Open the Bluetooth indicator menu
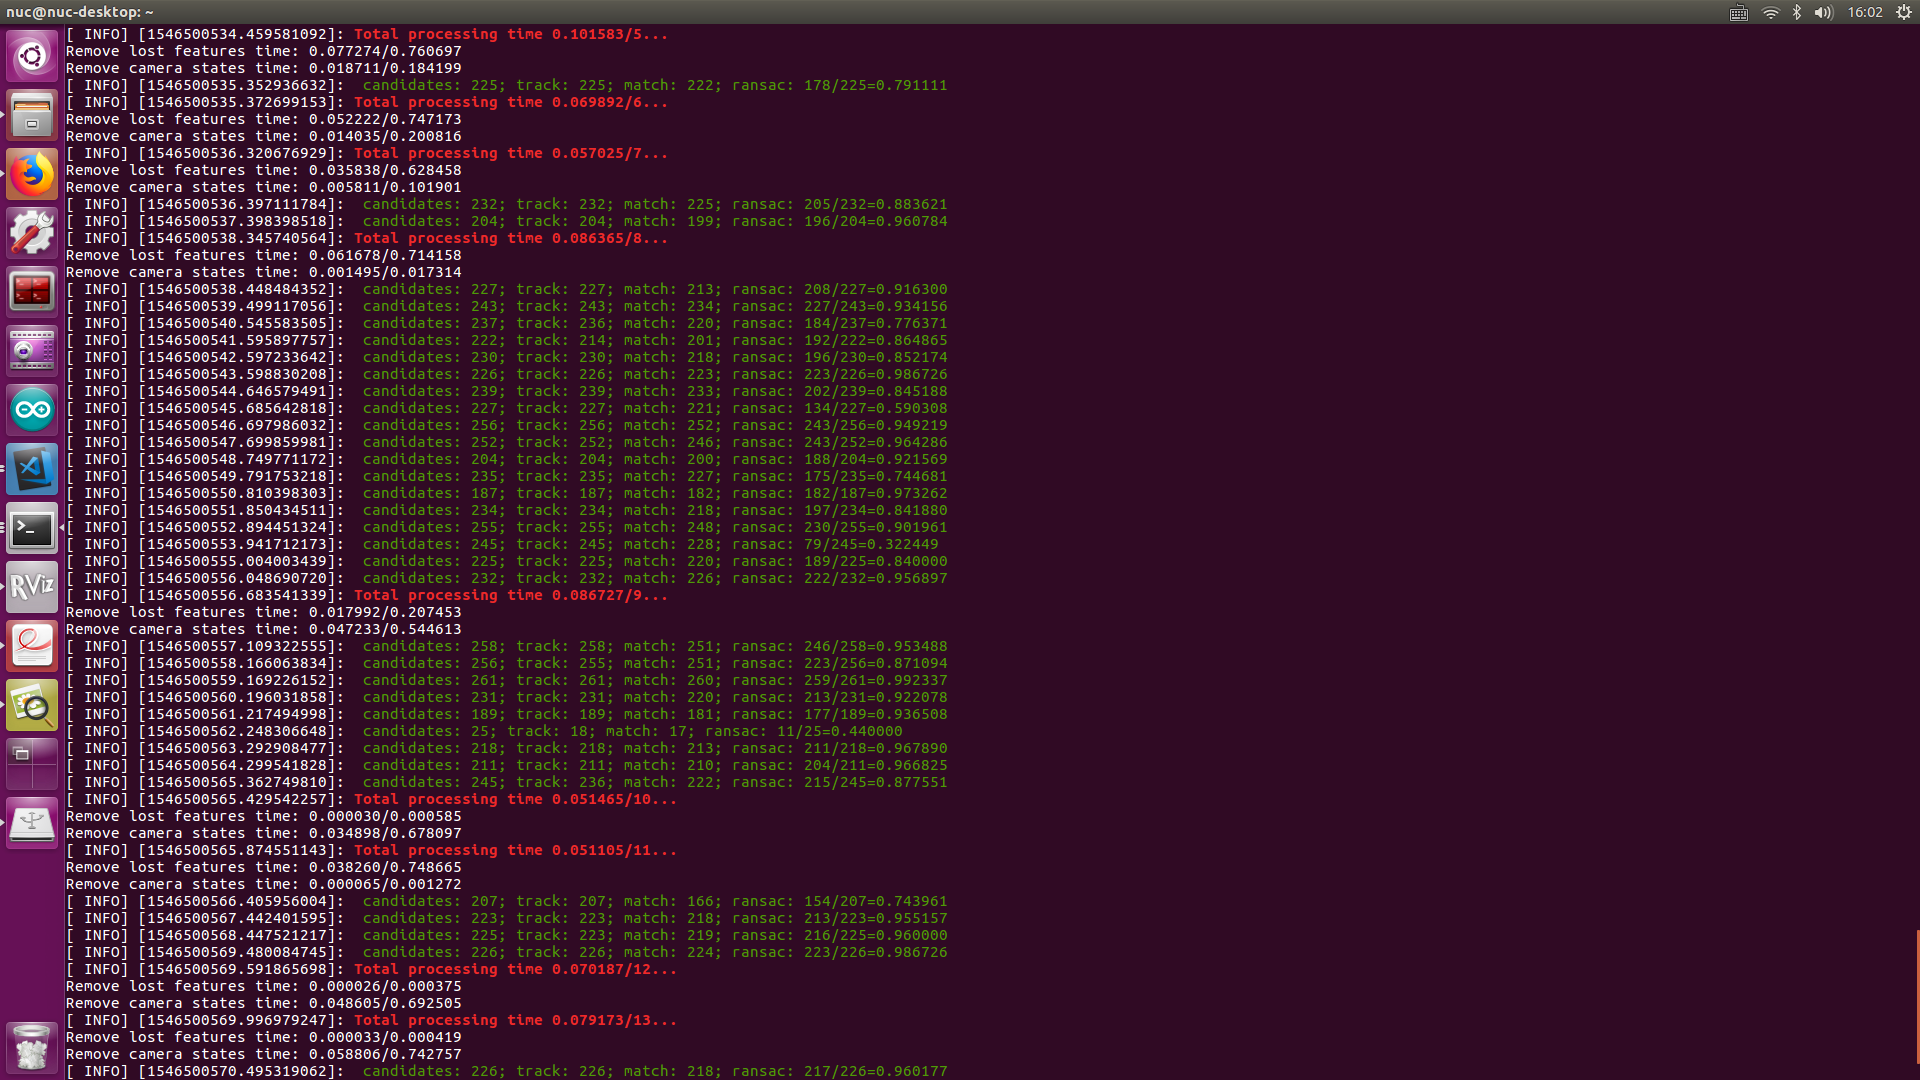Viewport: 1920px width, 1080px height. pyautogui.click(x=1796, y=13)
